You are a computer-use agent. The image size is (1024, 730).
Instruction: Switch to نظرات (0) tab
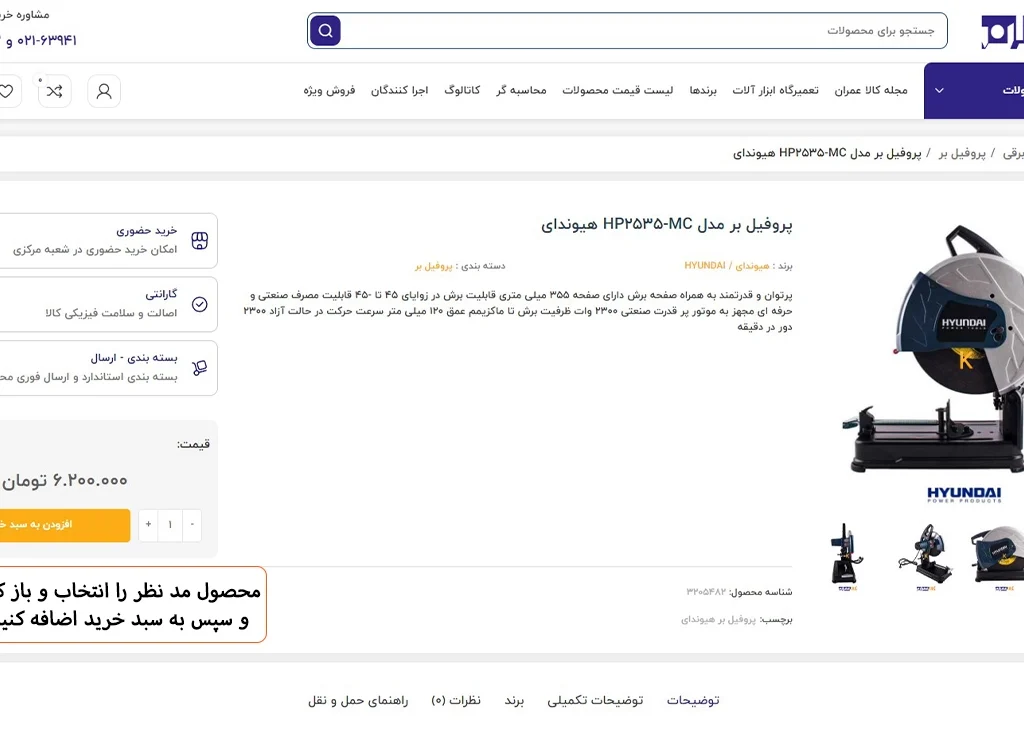(x=456, y=701)
